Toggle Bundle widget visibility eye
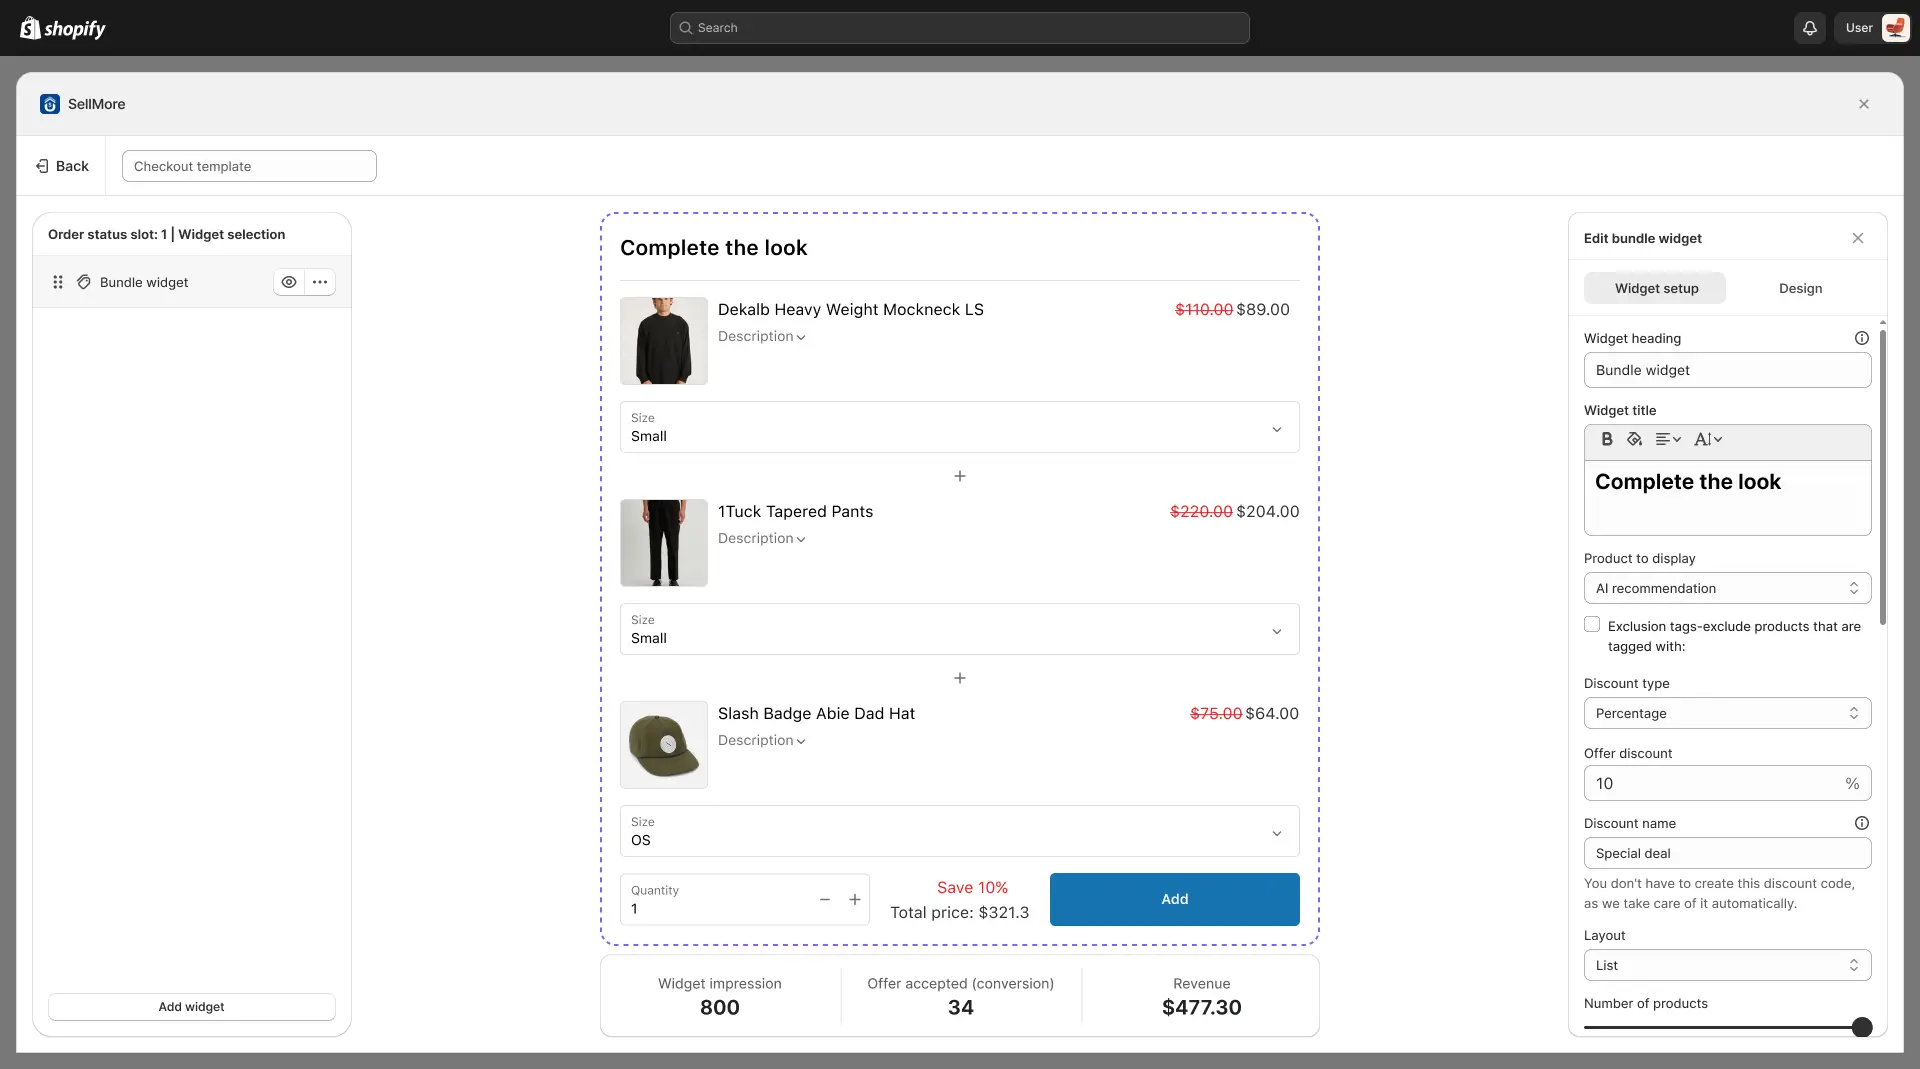1920x1069 pixels. coord(289,282)
